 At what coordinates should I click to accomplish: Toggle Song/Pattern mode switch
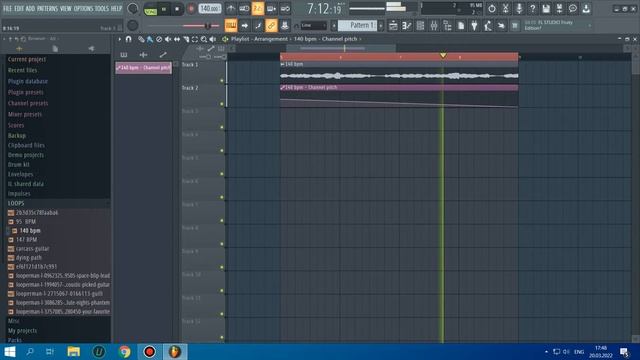coord(151,9)
